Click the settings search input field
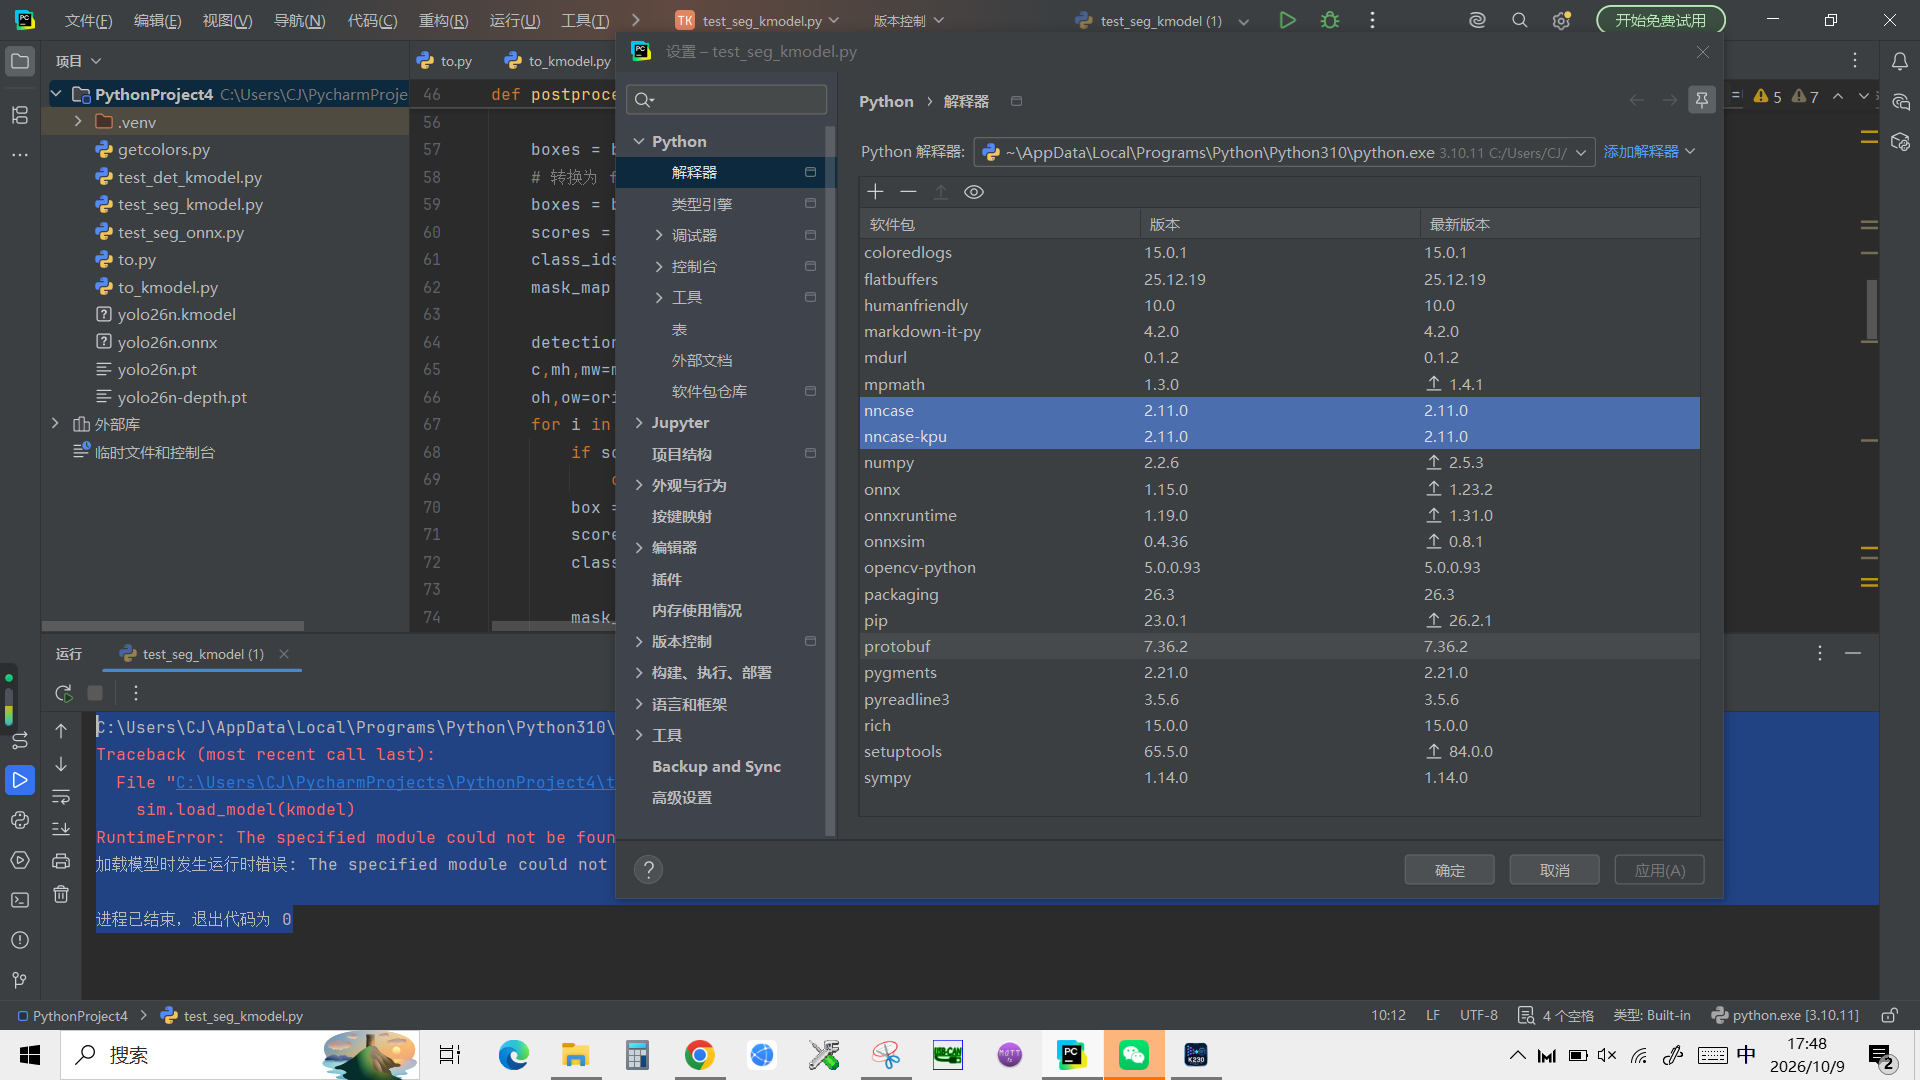 click(727, 99)
